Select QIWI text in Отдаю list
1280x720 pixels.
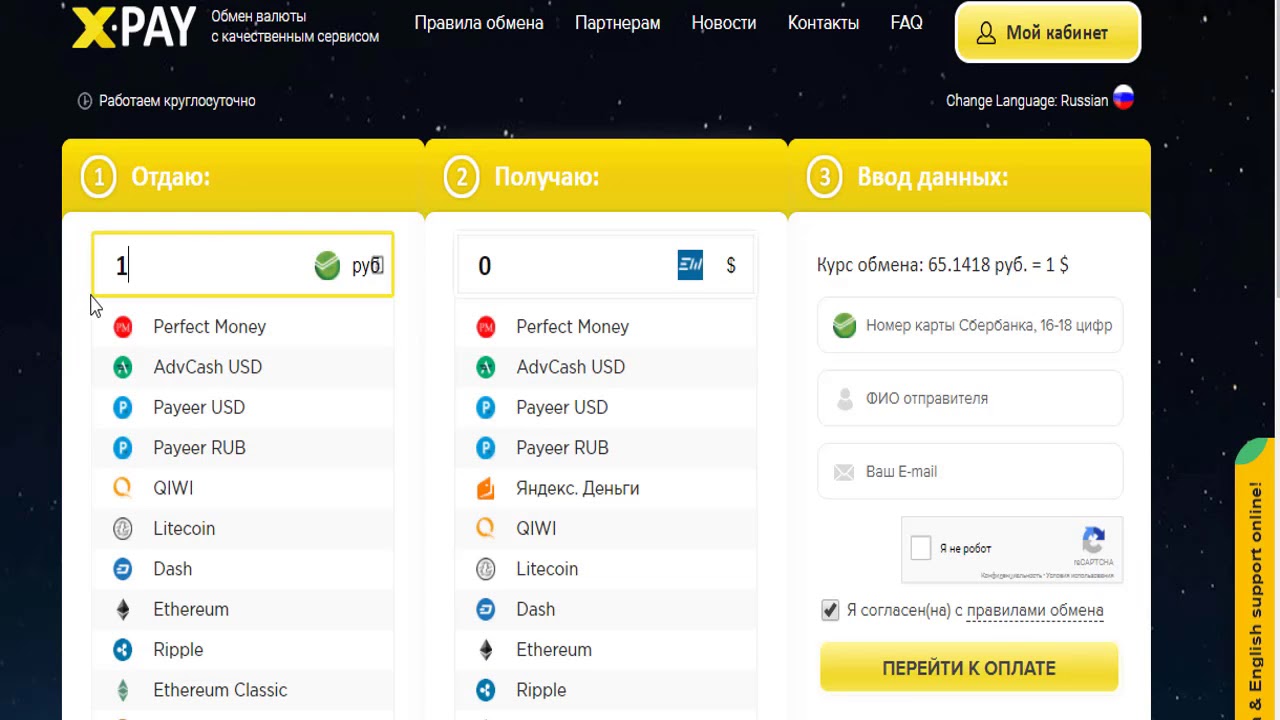click(x=173, y=488)
